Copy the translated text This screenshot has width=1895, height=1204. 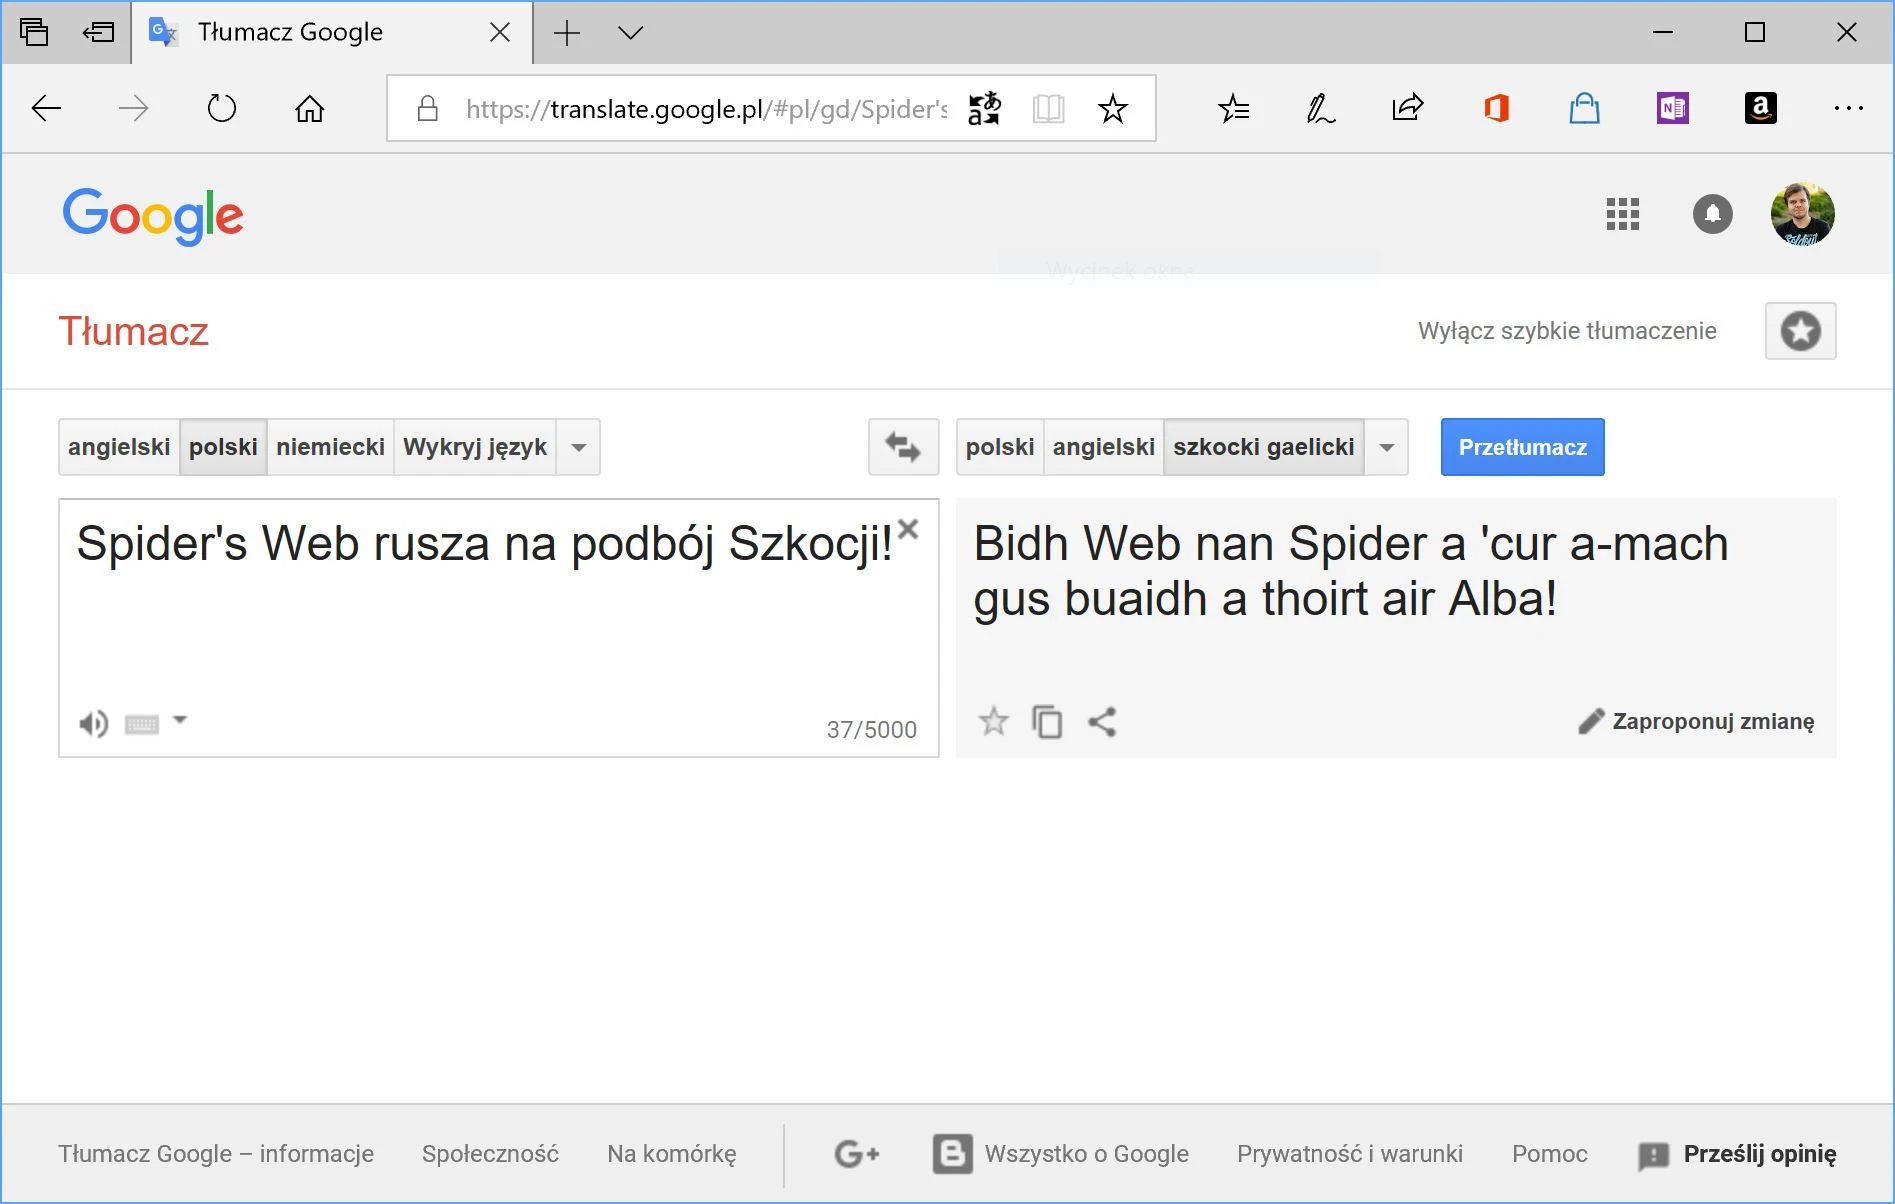click(1047, 721)
